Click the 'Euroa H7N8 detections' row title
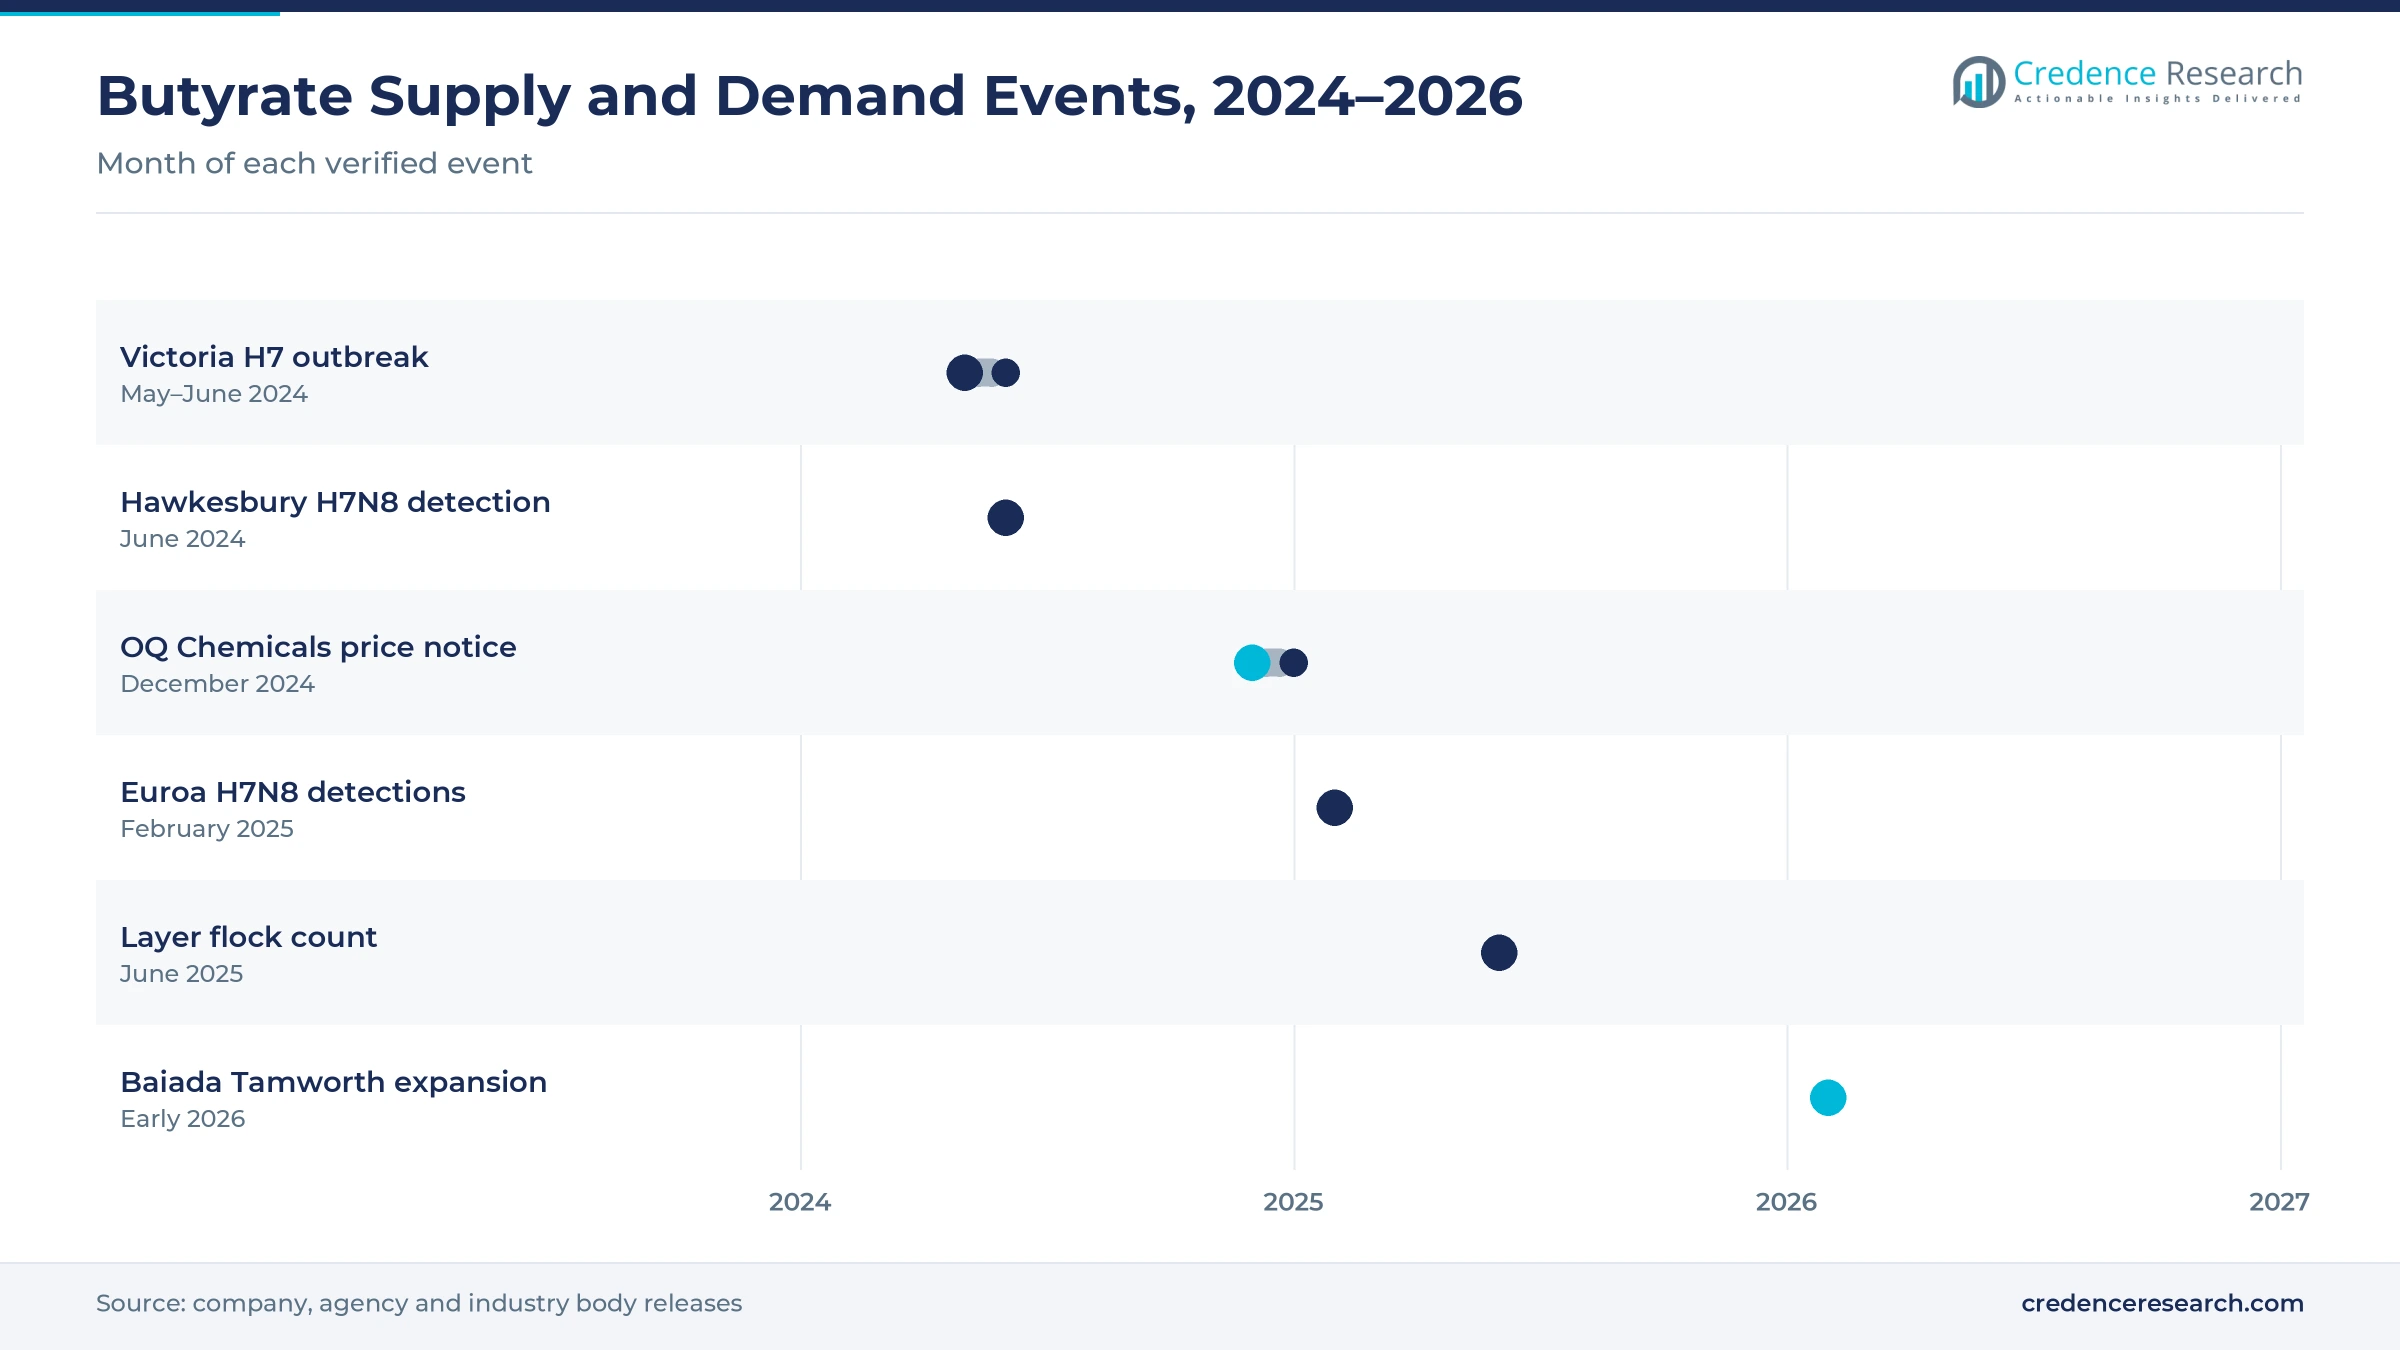This screenshot has height=1350, width=2400. 293,792
